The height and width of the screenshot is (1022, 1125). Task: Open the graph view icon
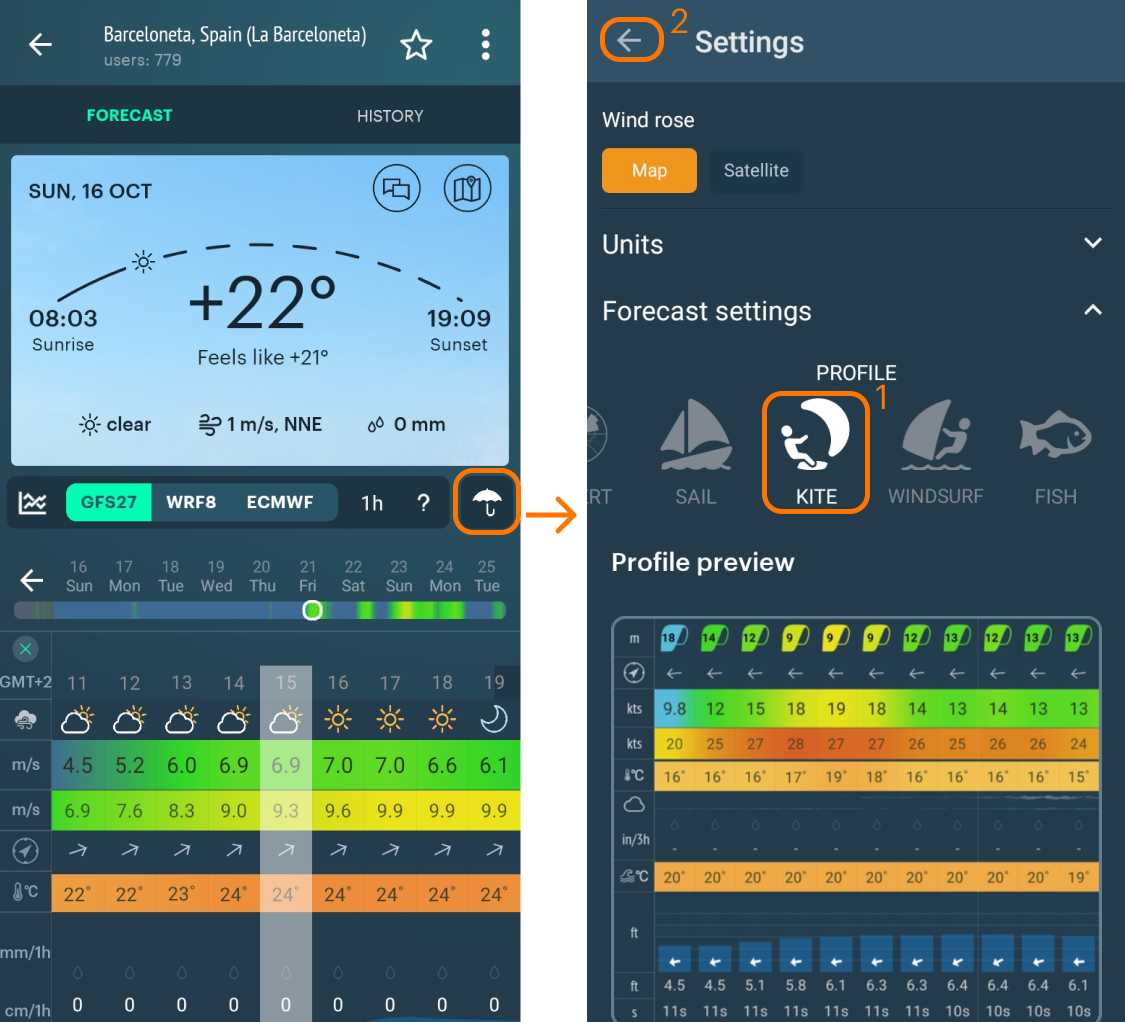(34, 503)
